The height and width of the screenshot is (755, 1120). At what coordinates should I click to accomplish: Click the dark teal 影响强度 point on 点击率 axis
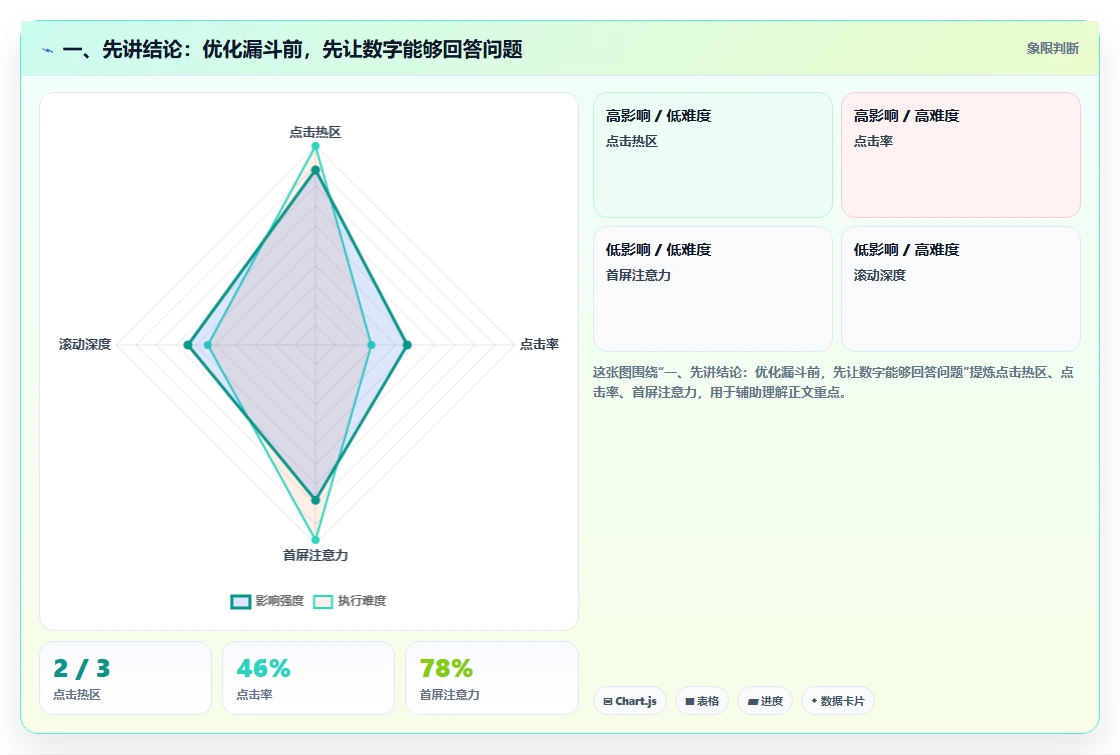[x=407, y=345]
